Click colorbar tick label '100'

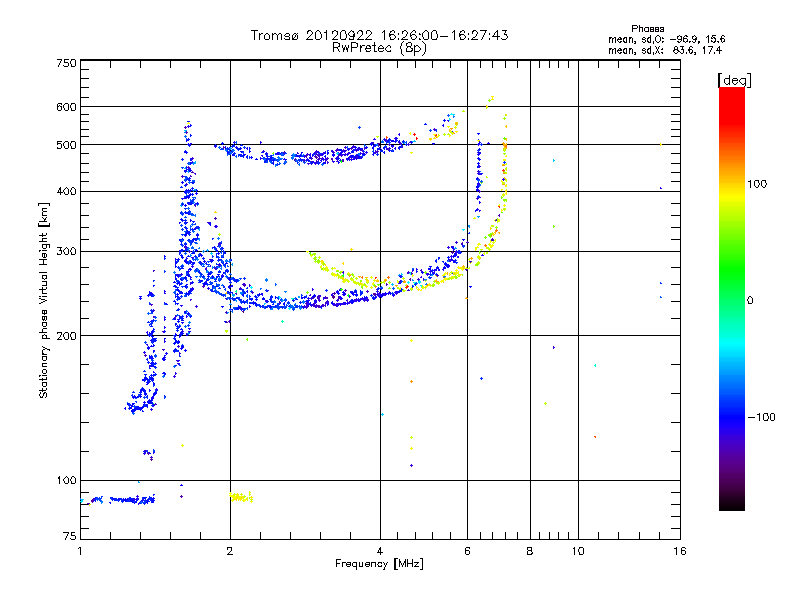pyautogui.click(x=757, y=184)
